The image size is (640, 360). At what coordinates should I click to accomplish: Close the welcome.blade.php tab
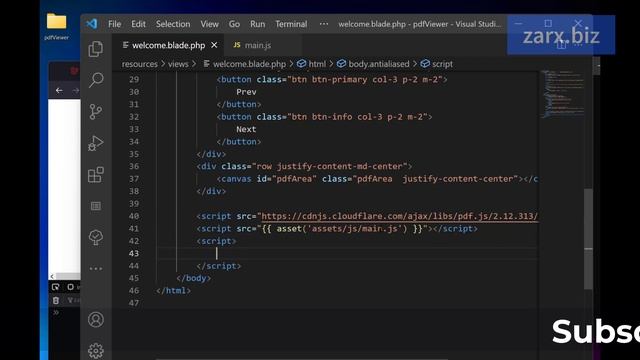coord(214,45)
